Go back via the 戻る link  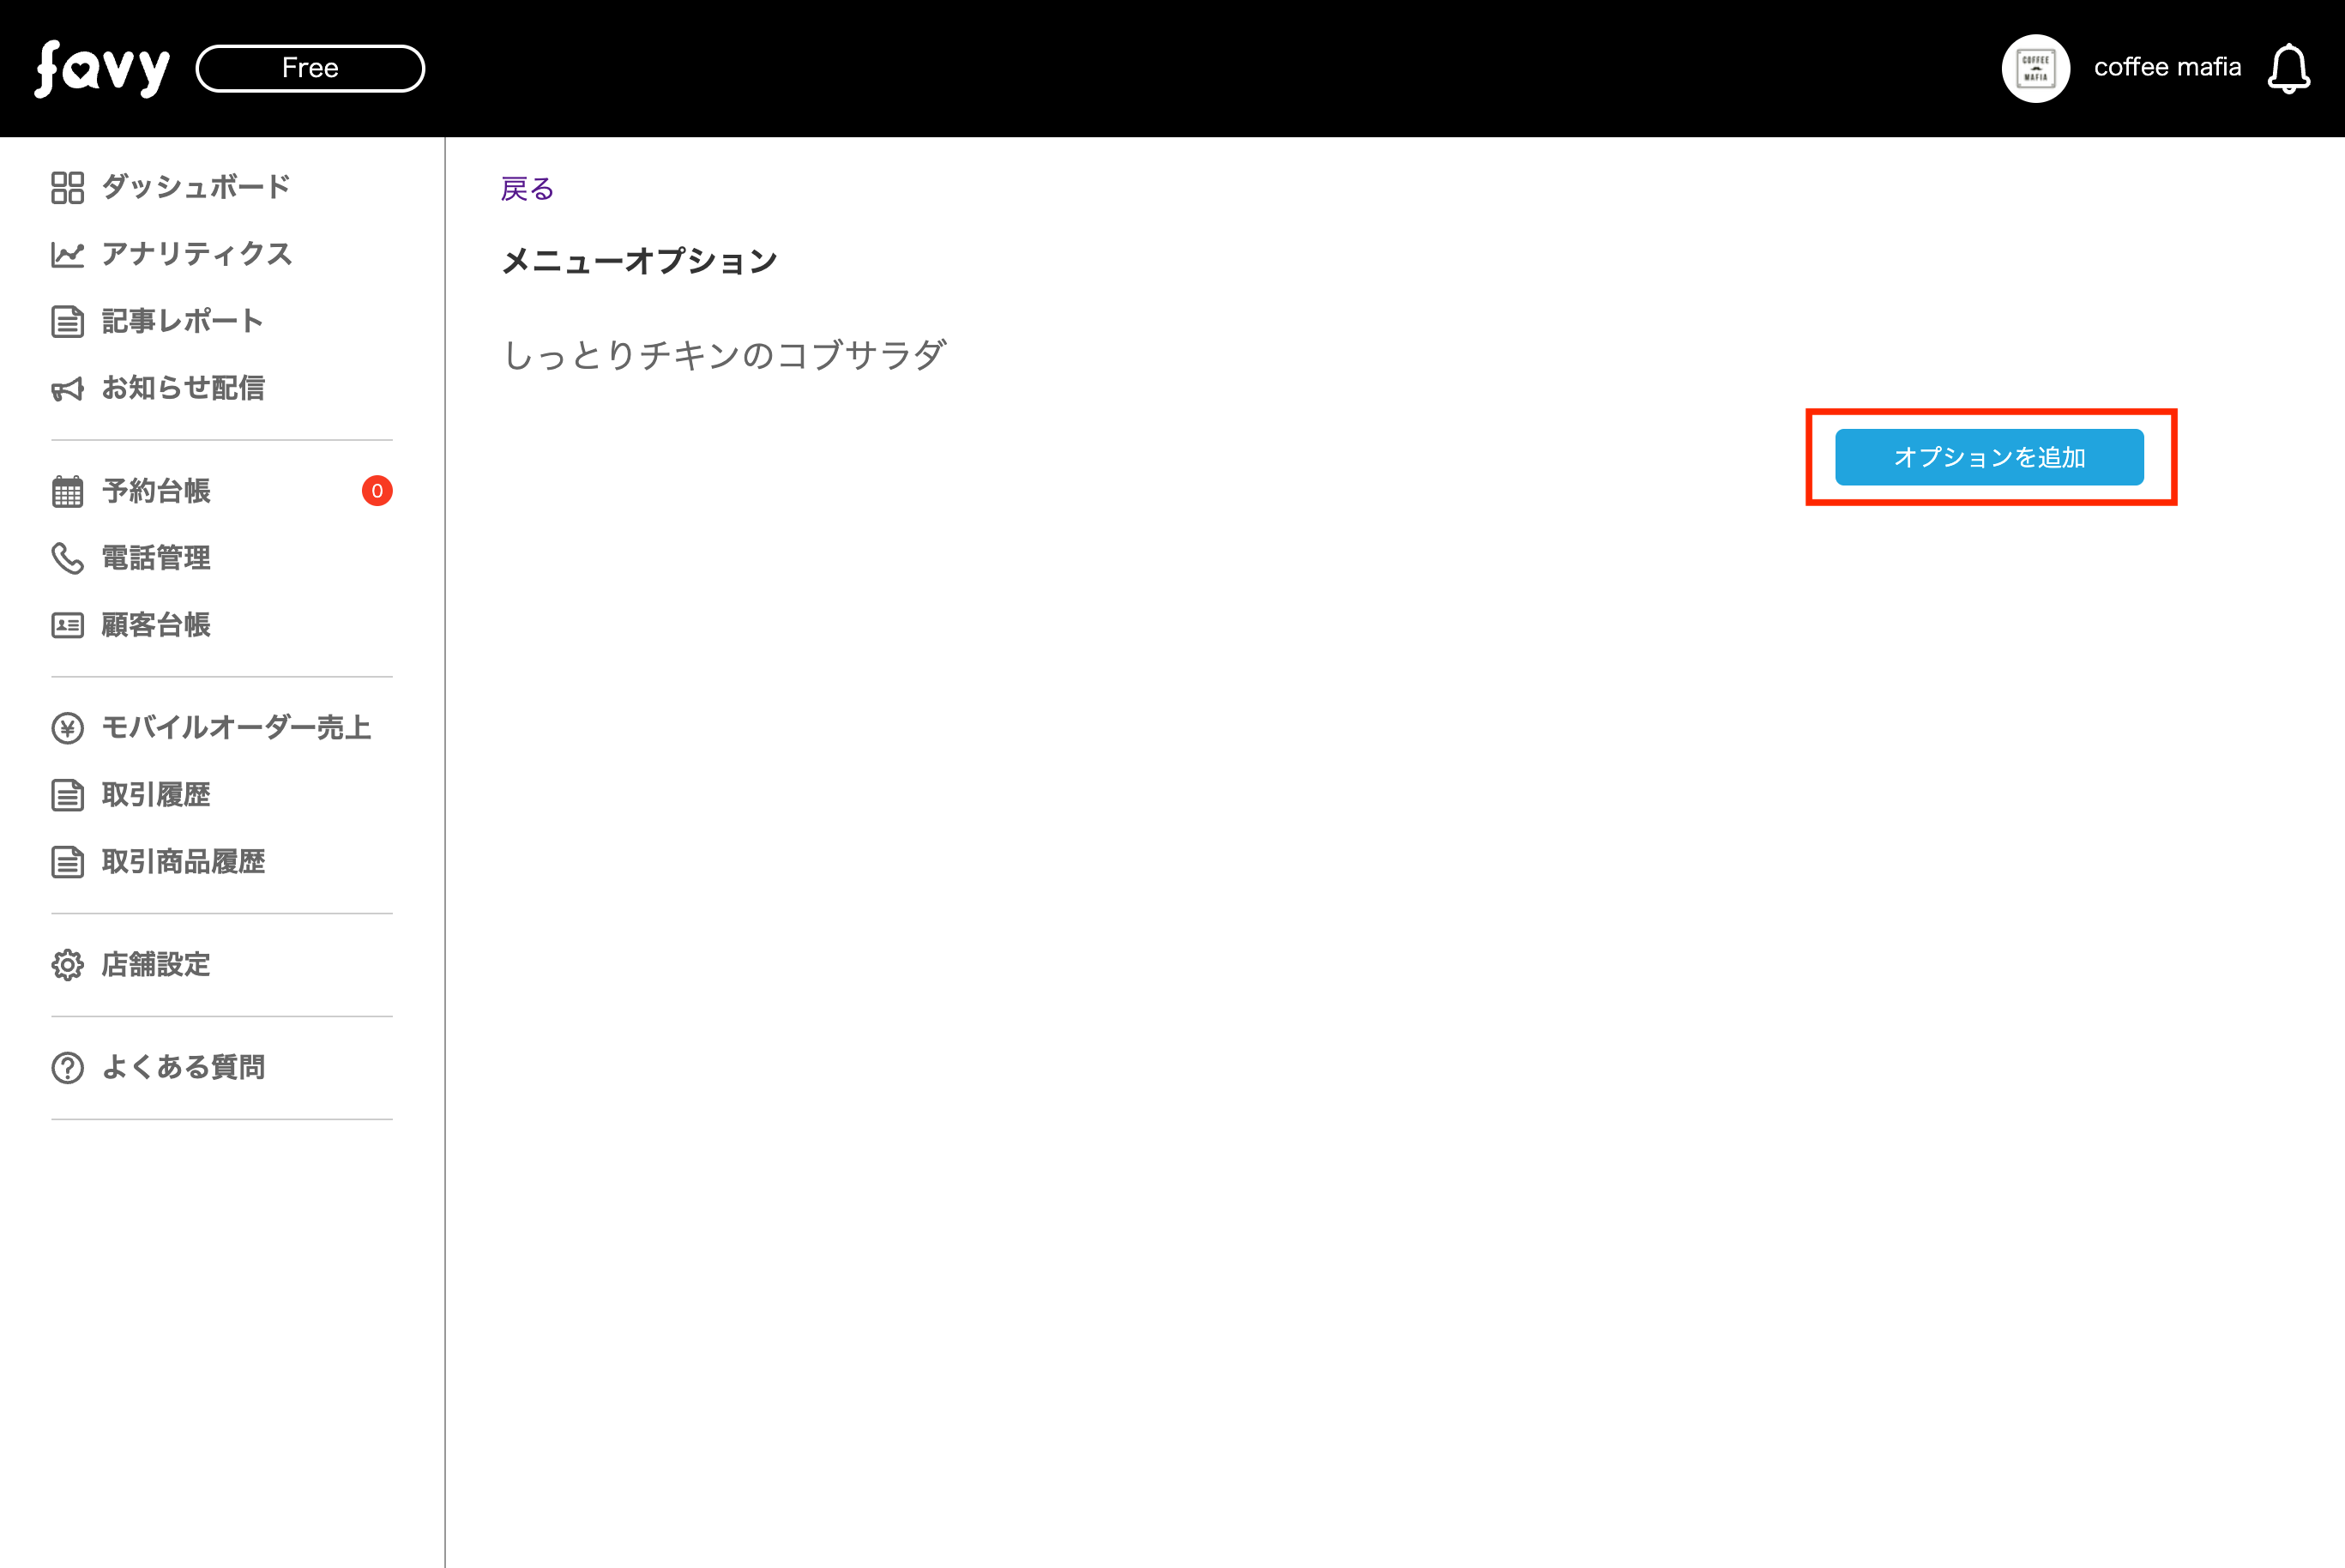point(527,189)
